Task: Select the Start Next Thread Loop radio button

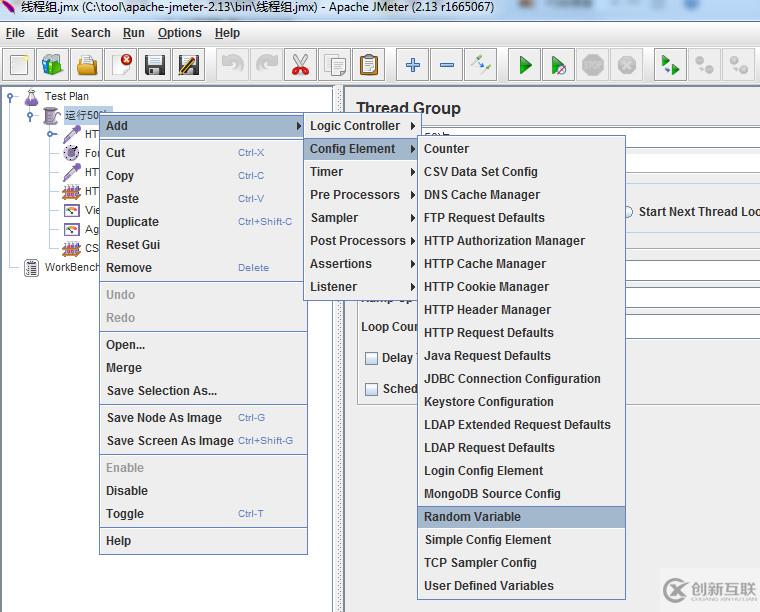Action: [629, 212]
